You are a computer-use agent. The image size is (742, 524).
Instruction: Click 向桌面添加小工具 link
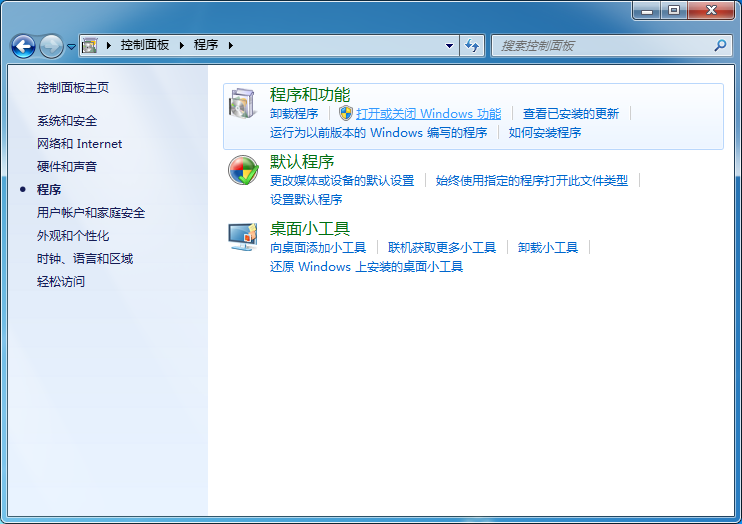318,247
